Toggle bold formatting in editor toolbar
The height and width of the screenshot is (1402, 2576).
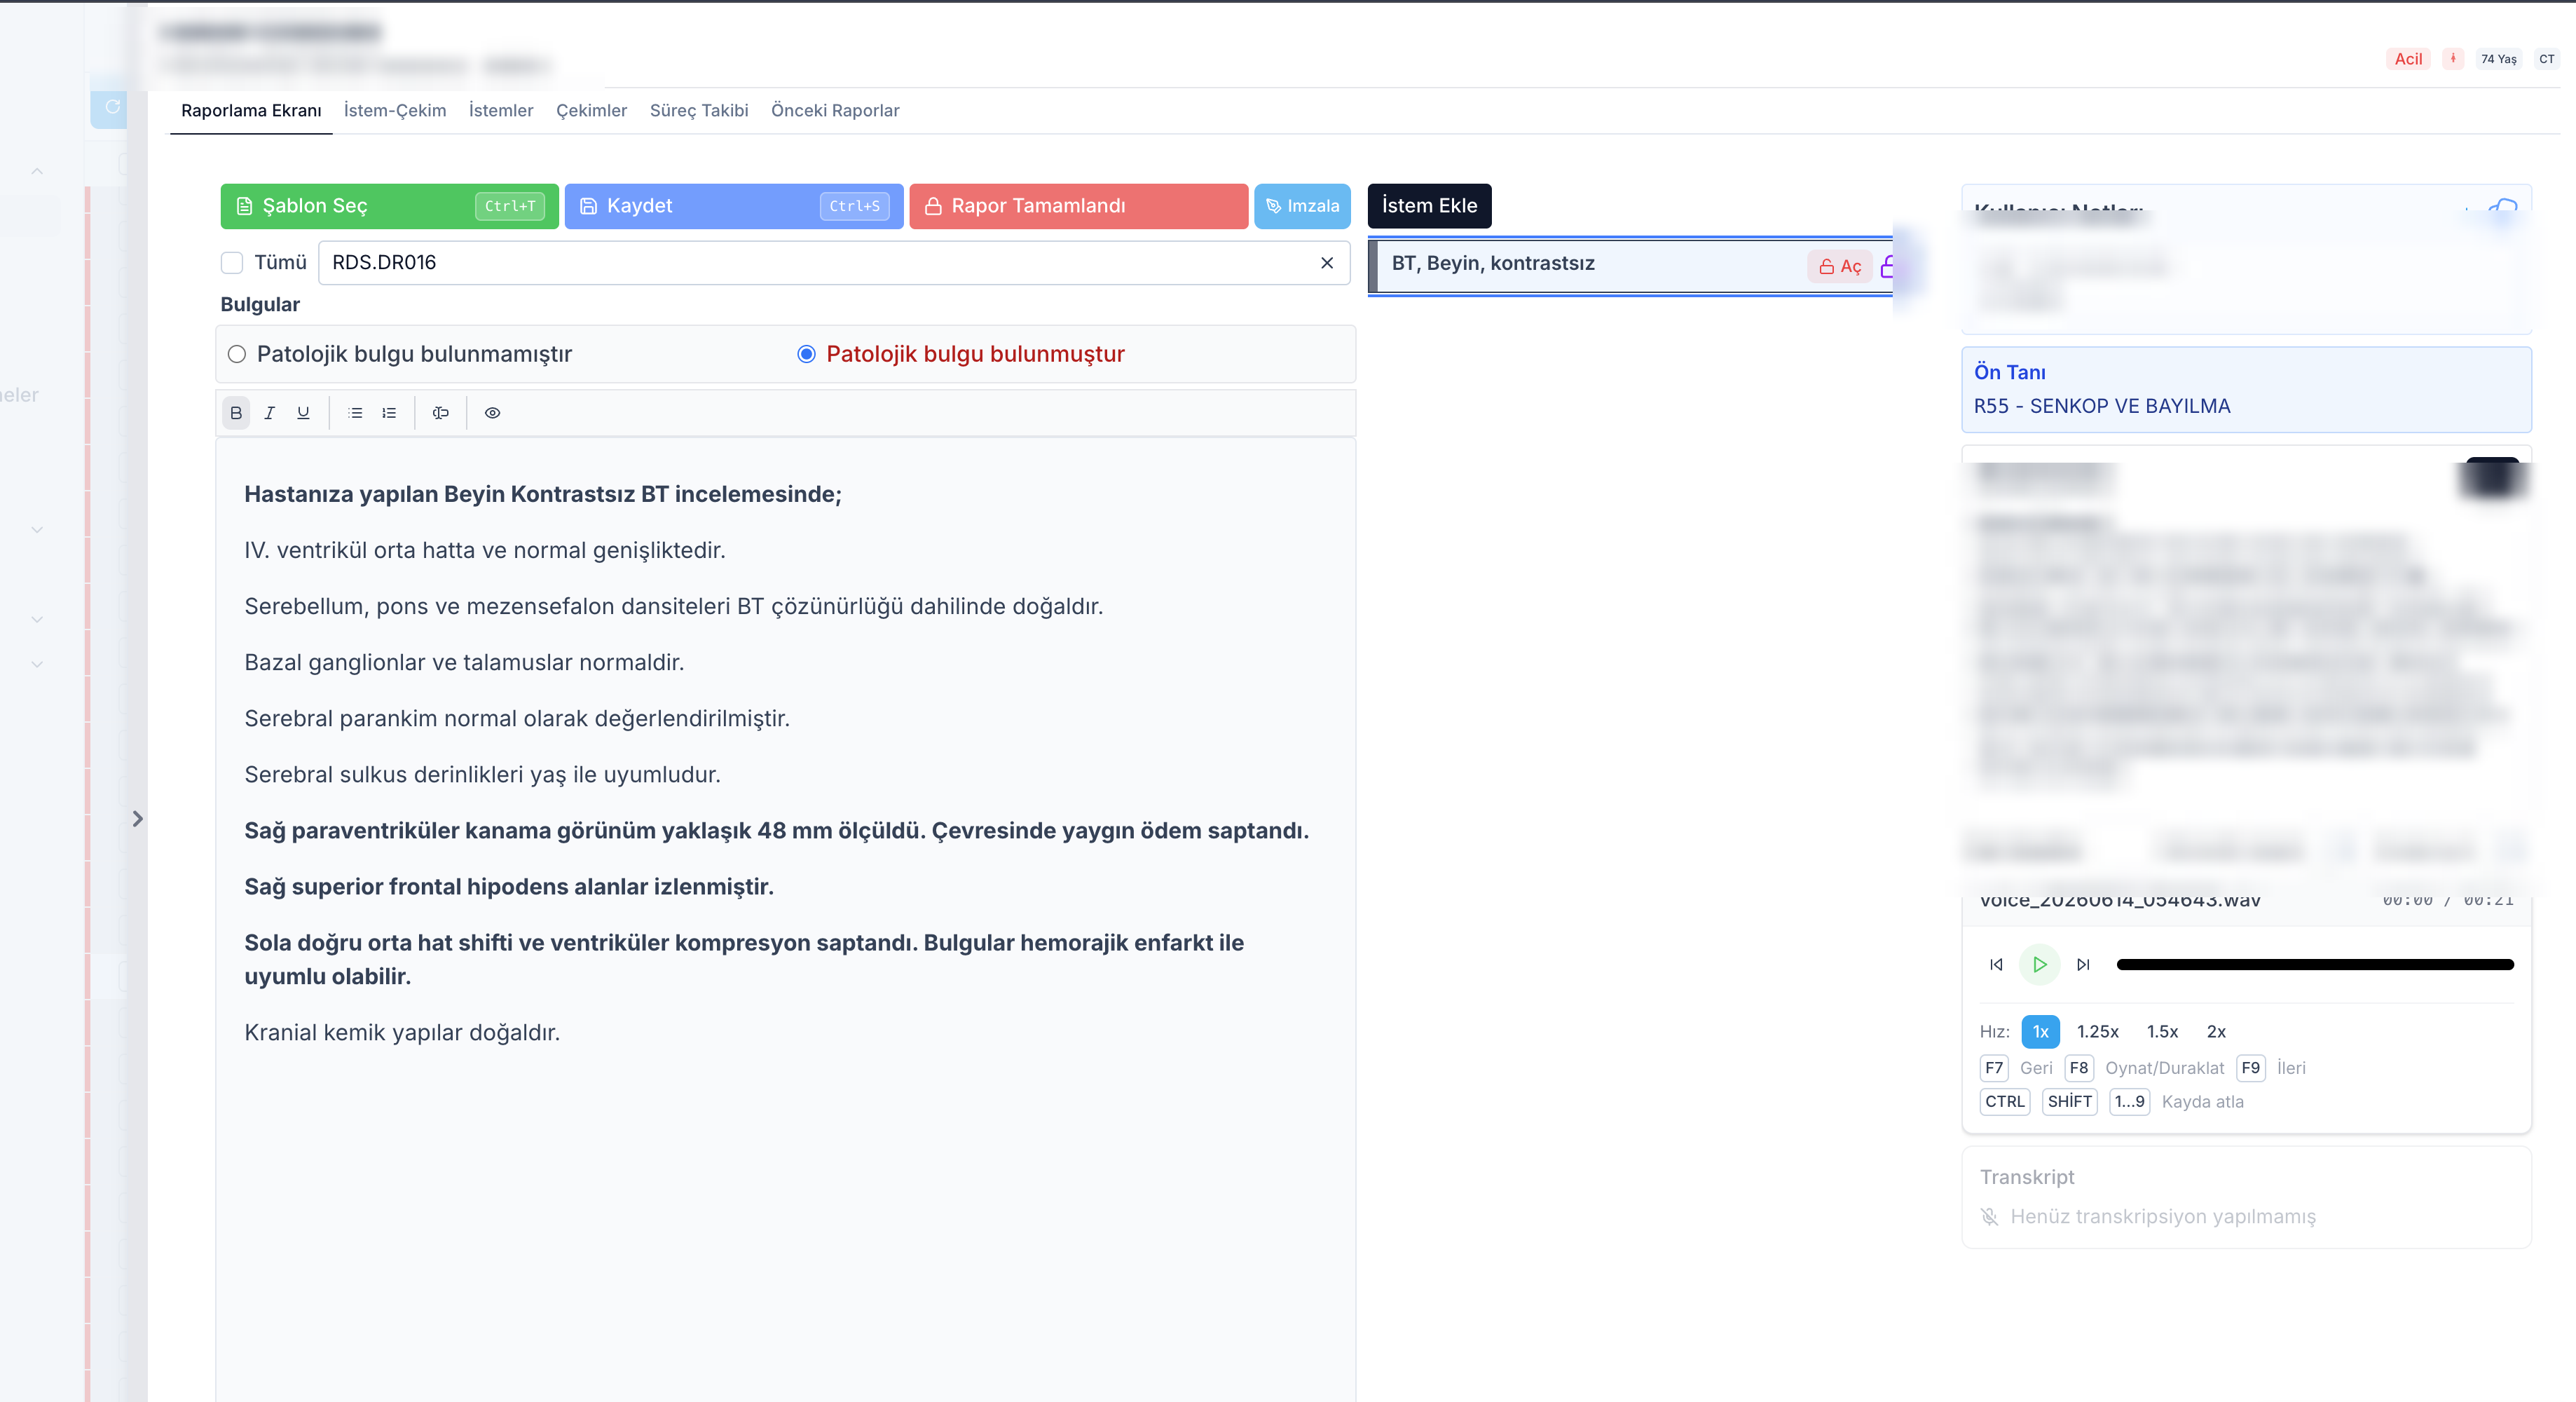click(x=236, y=413)
